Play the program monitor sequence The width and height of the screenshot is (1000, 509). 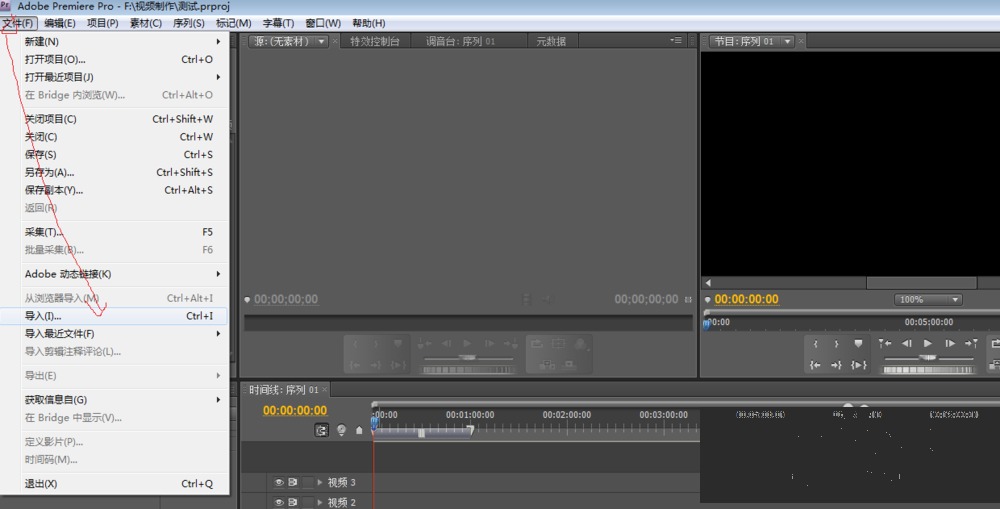[x=928, y=343]
